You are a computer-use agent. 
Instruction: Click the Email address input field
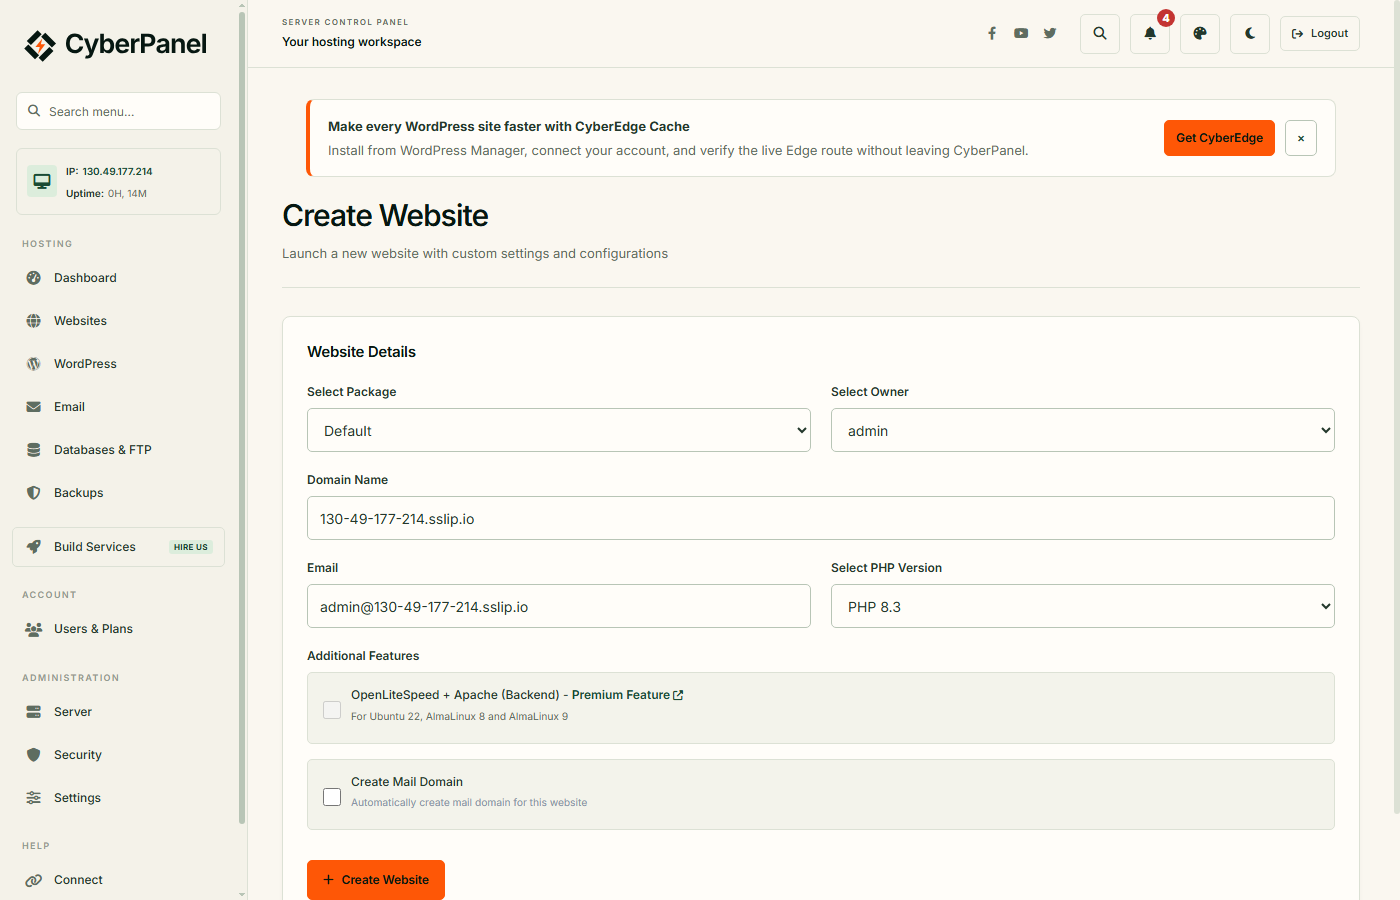coord(559,606)
